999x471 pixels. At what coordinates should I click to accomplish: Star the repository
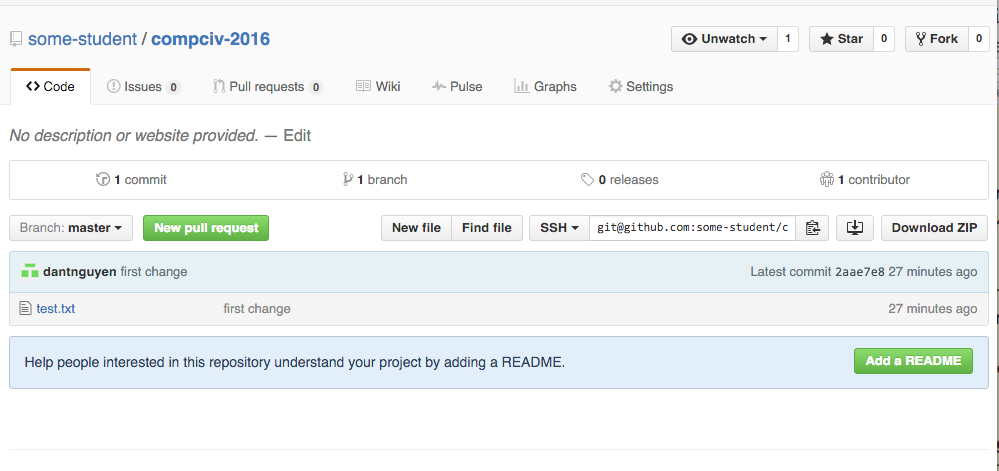(841, 39)
